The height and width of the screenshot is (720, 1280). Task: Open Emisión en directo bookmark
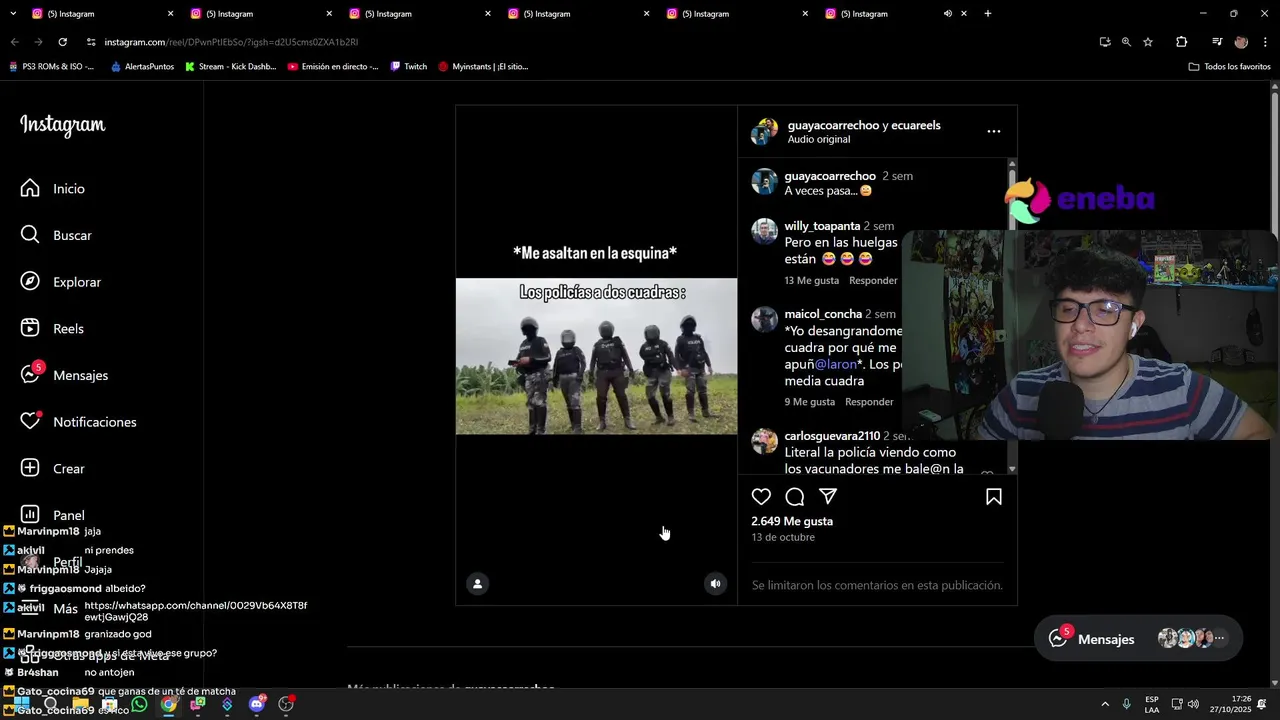[333, 67]
